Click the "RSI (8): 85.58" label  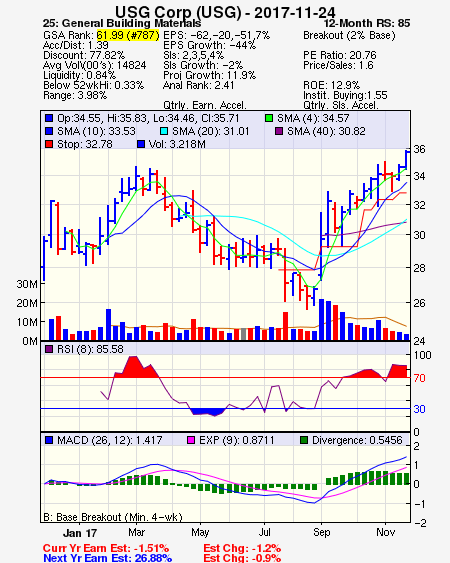tap(90, 349)
